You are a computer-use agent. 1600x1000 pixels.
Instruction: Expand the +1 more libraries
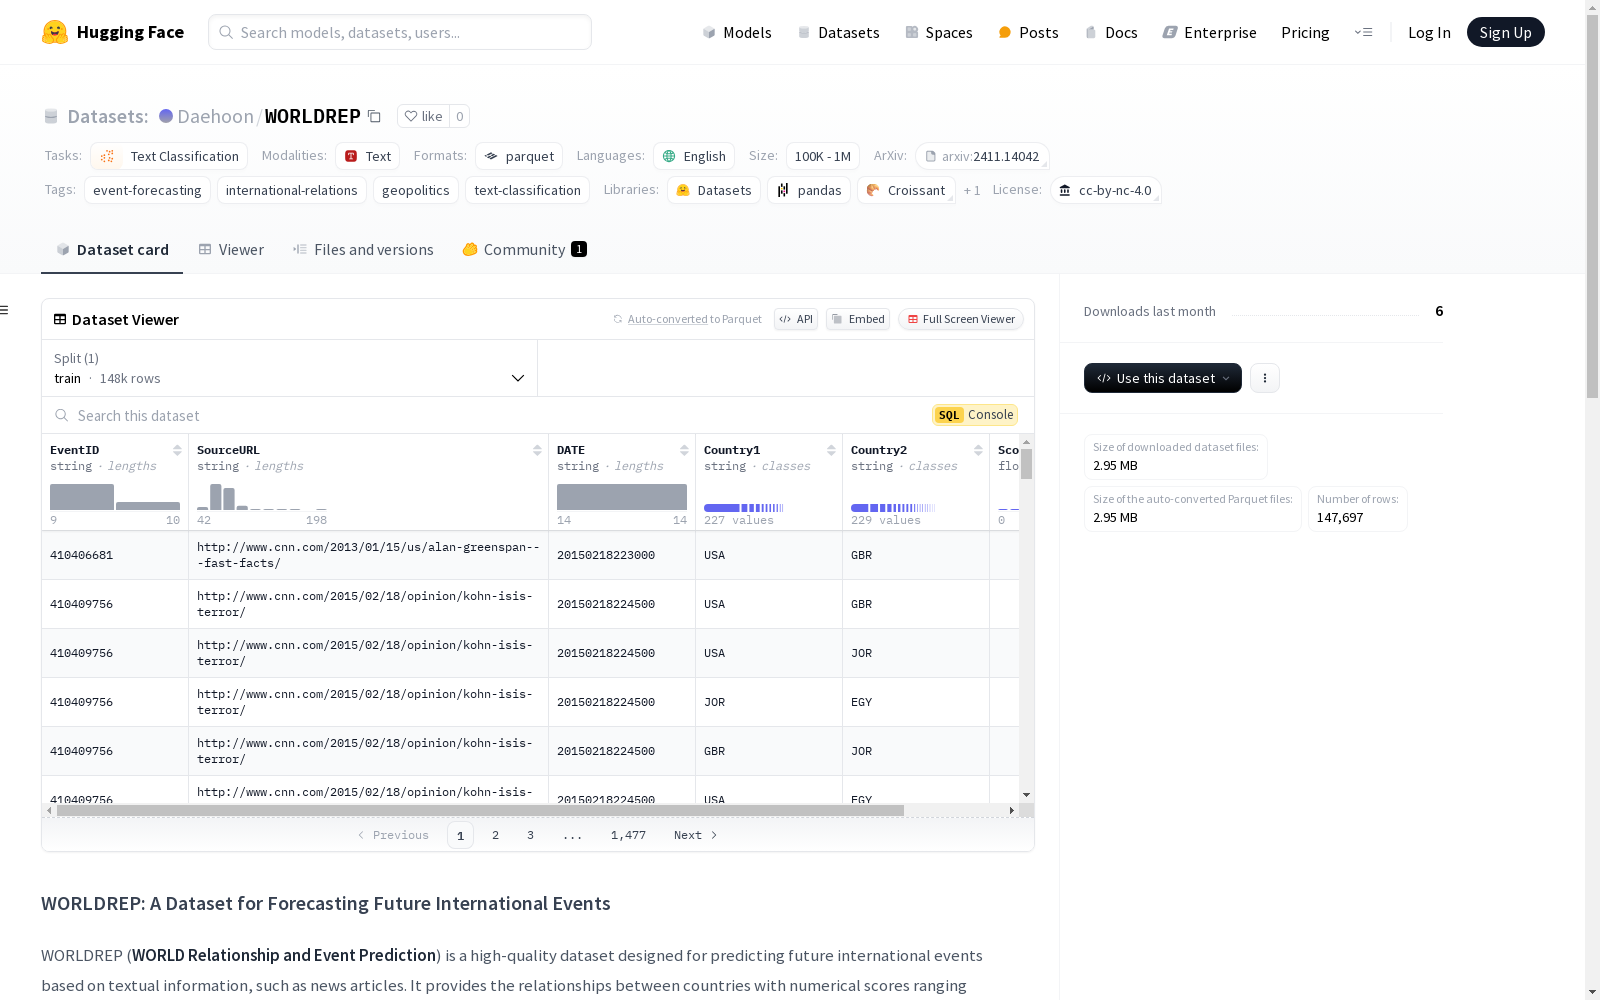click(972, 190)
